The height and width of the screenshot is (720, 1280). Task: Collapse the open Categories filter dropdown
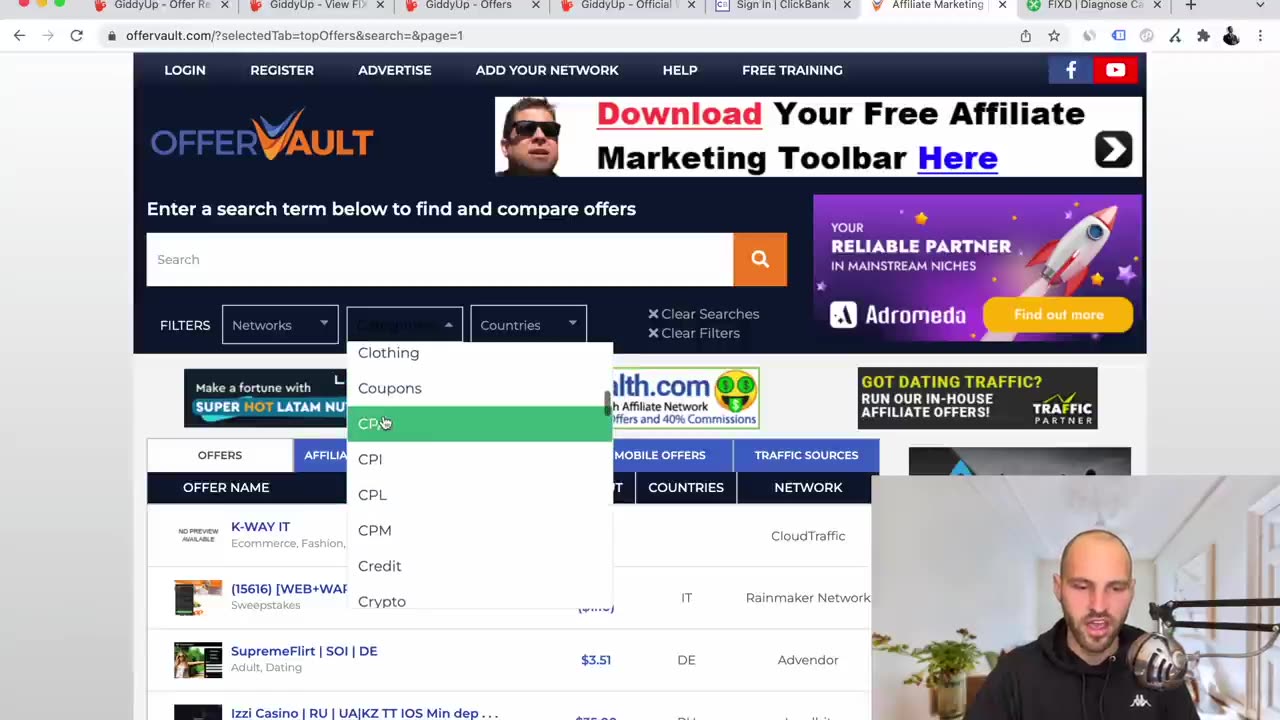(x=404, y=325)
